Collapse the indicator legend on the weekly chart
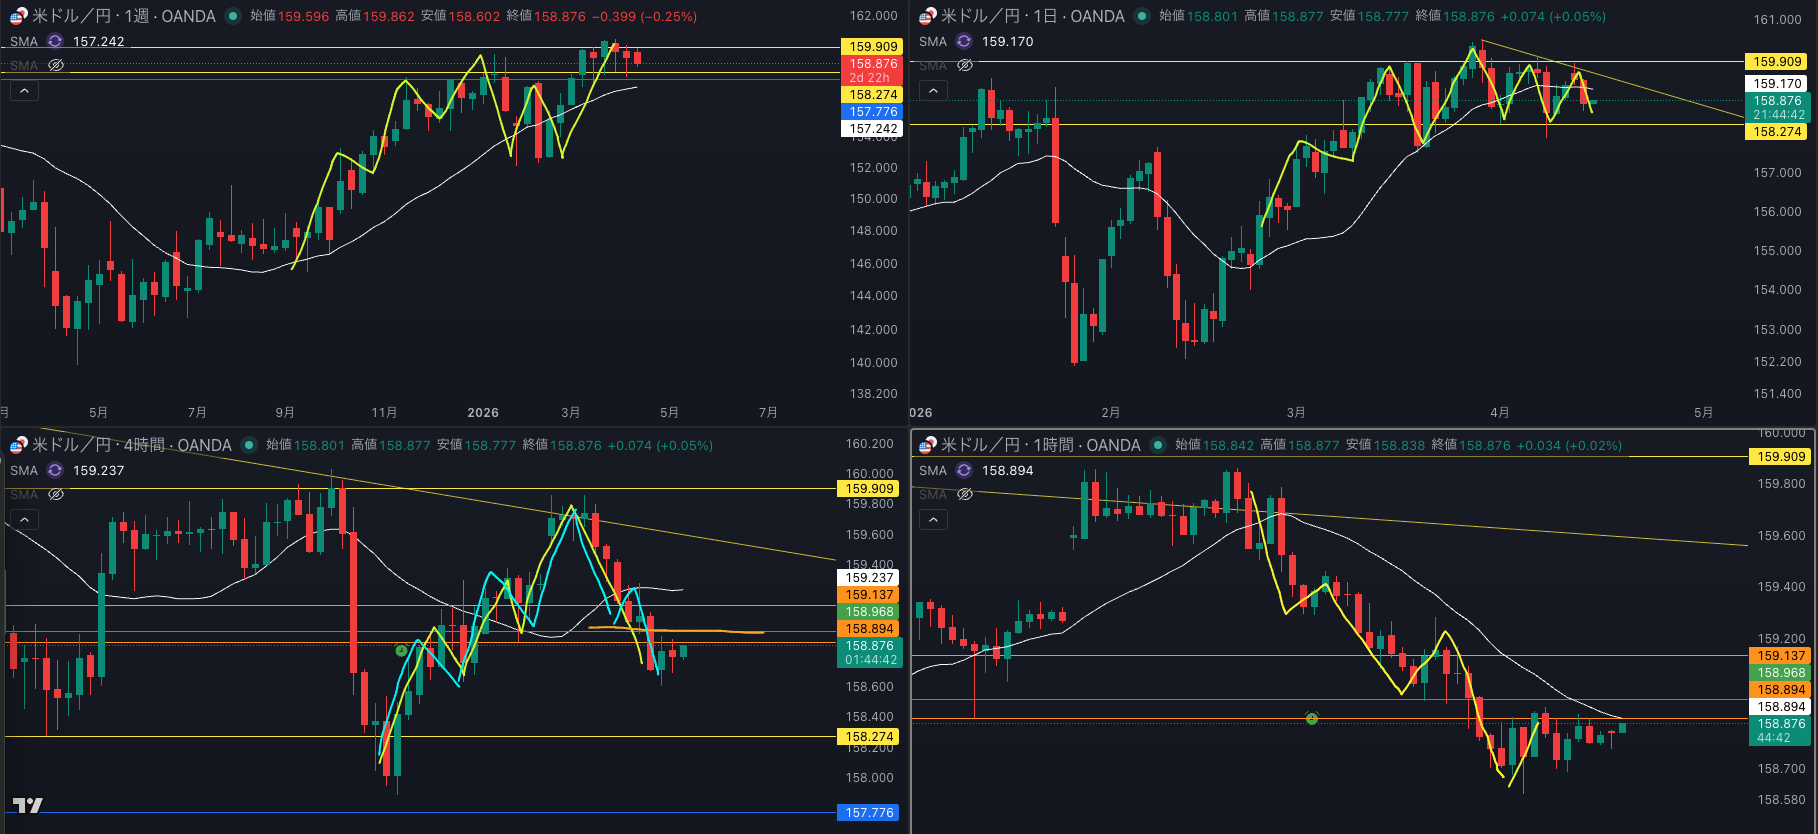Image resolution: width=1818 pixels, height=834 pixels. click(x=24, y=91)
